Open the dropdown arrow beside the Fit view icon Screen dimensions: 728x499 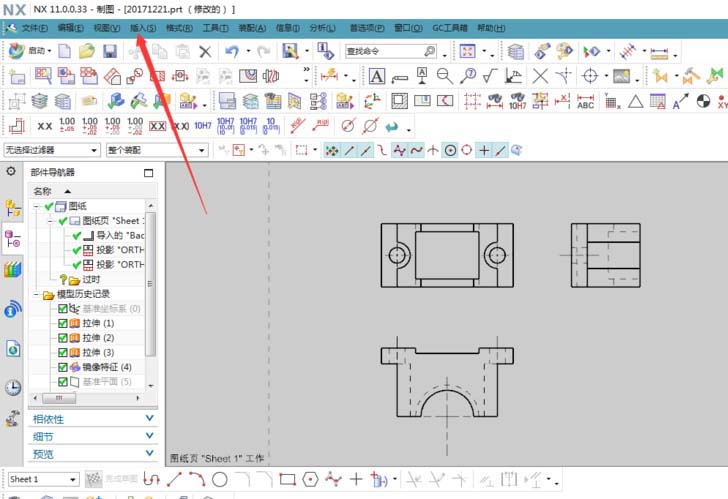[484, 51]
